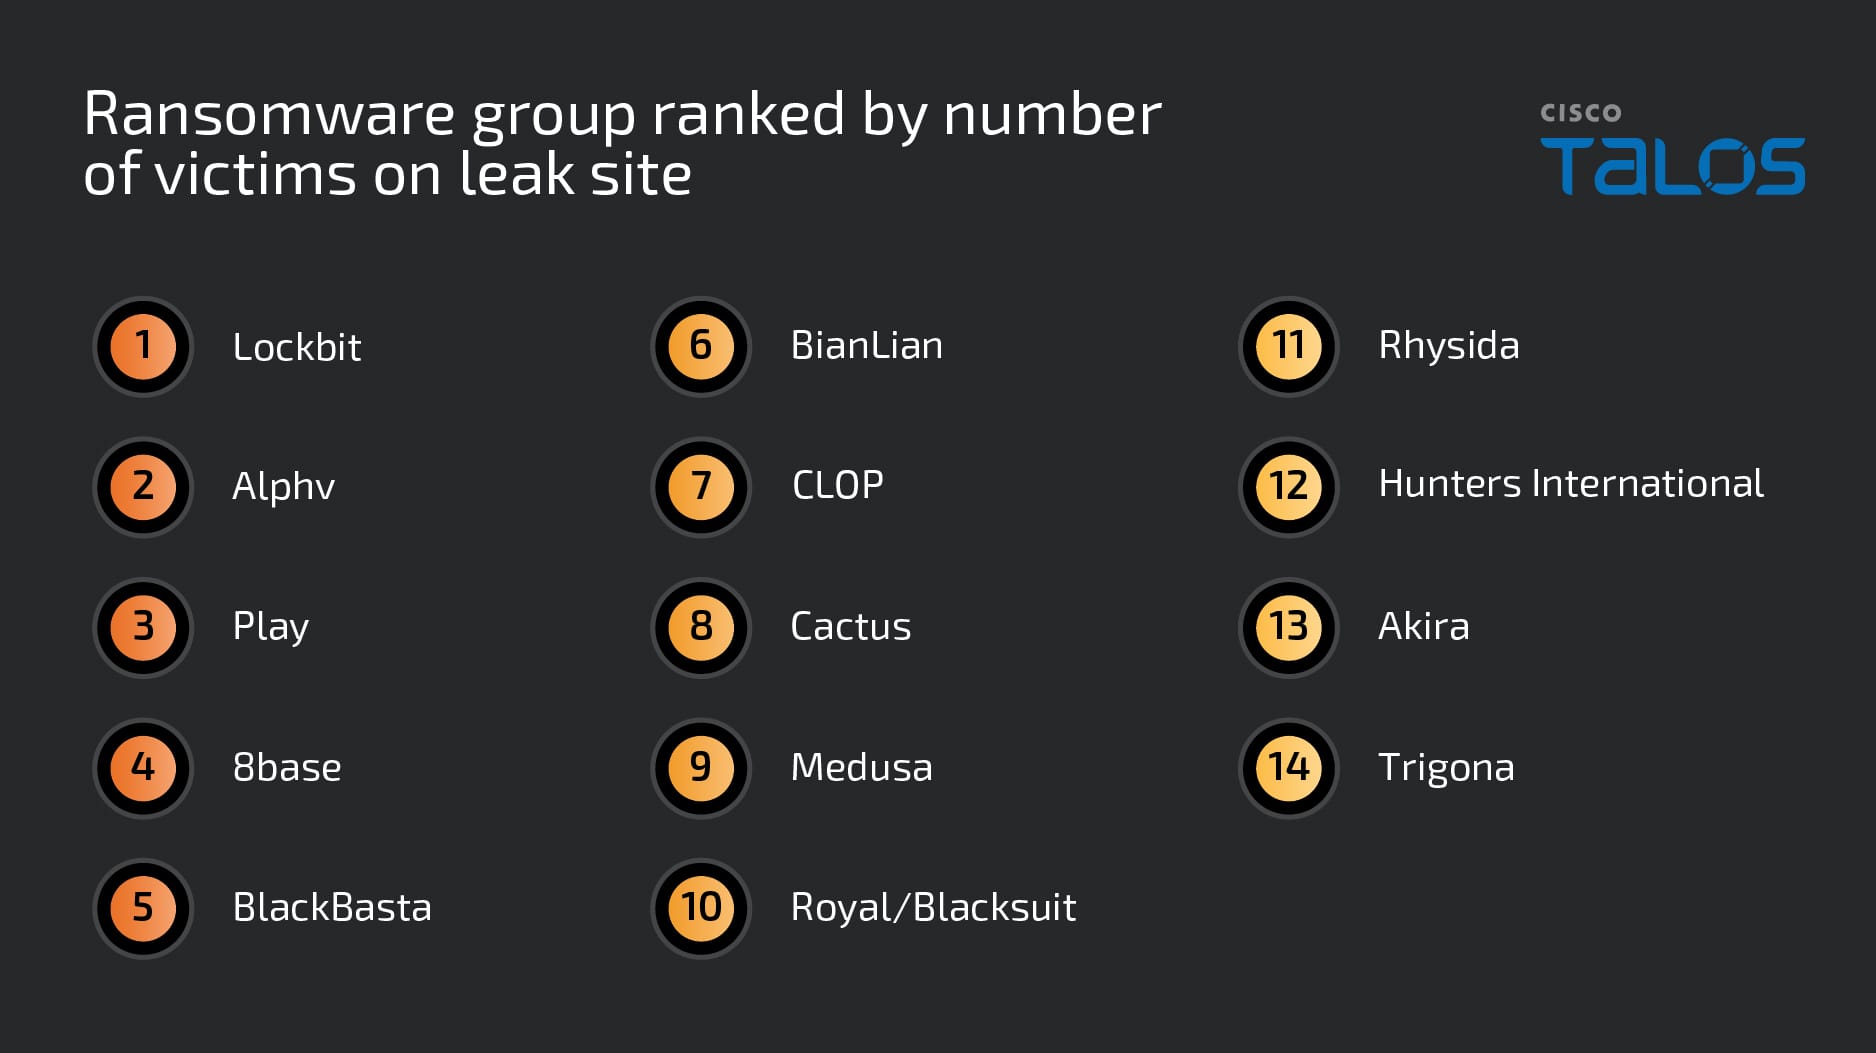Select the number 14 Trigona badge

click(x=1288, y=768)
